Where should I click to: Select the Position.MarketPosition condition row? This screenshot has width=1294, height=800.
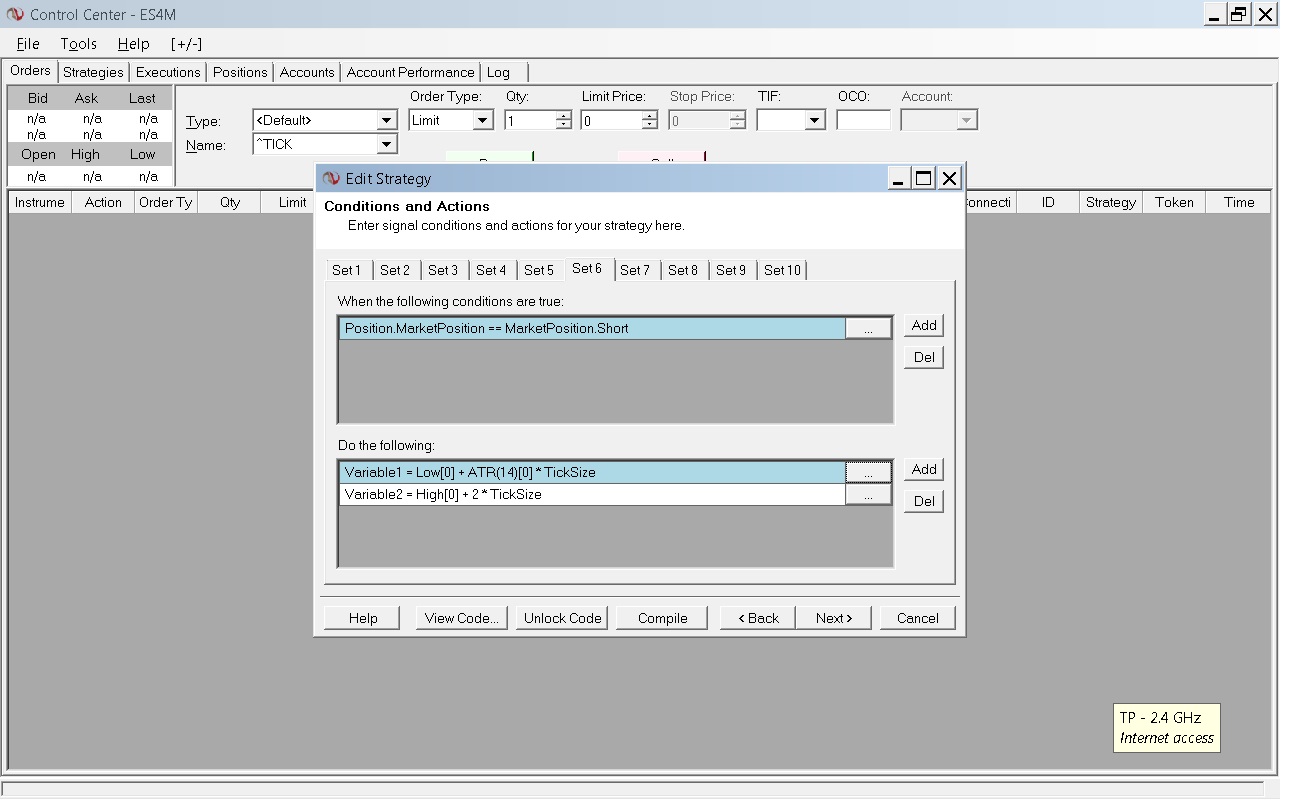pyautogui.click(x=592, y=328)
